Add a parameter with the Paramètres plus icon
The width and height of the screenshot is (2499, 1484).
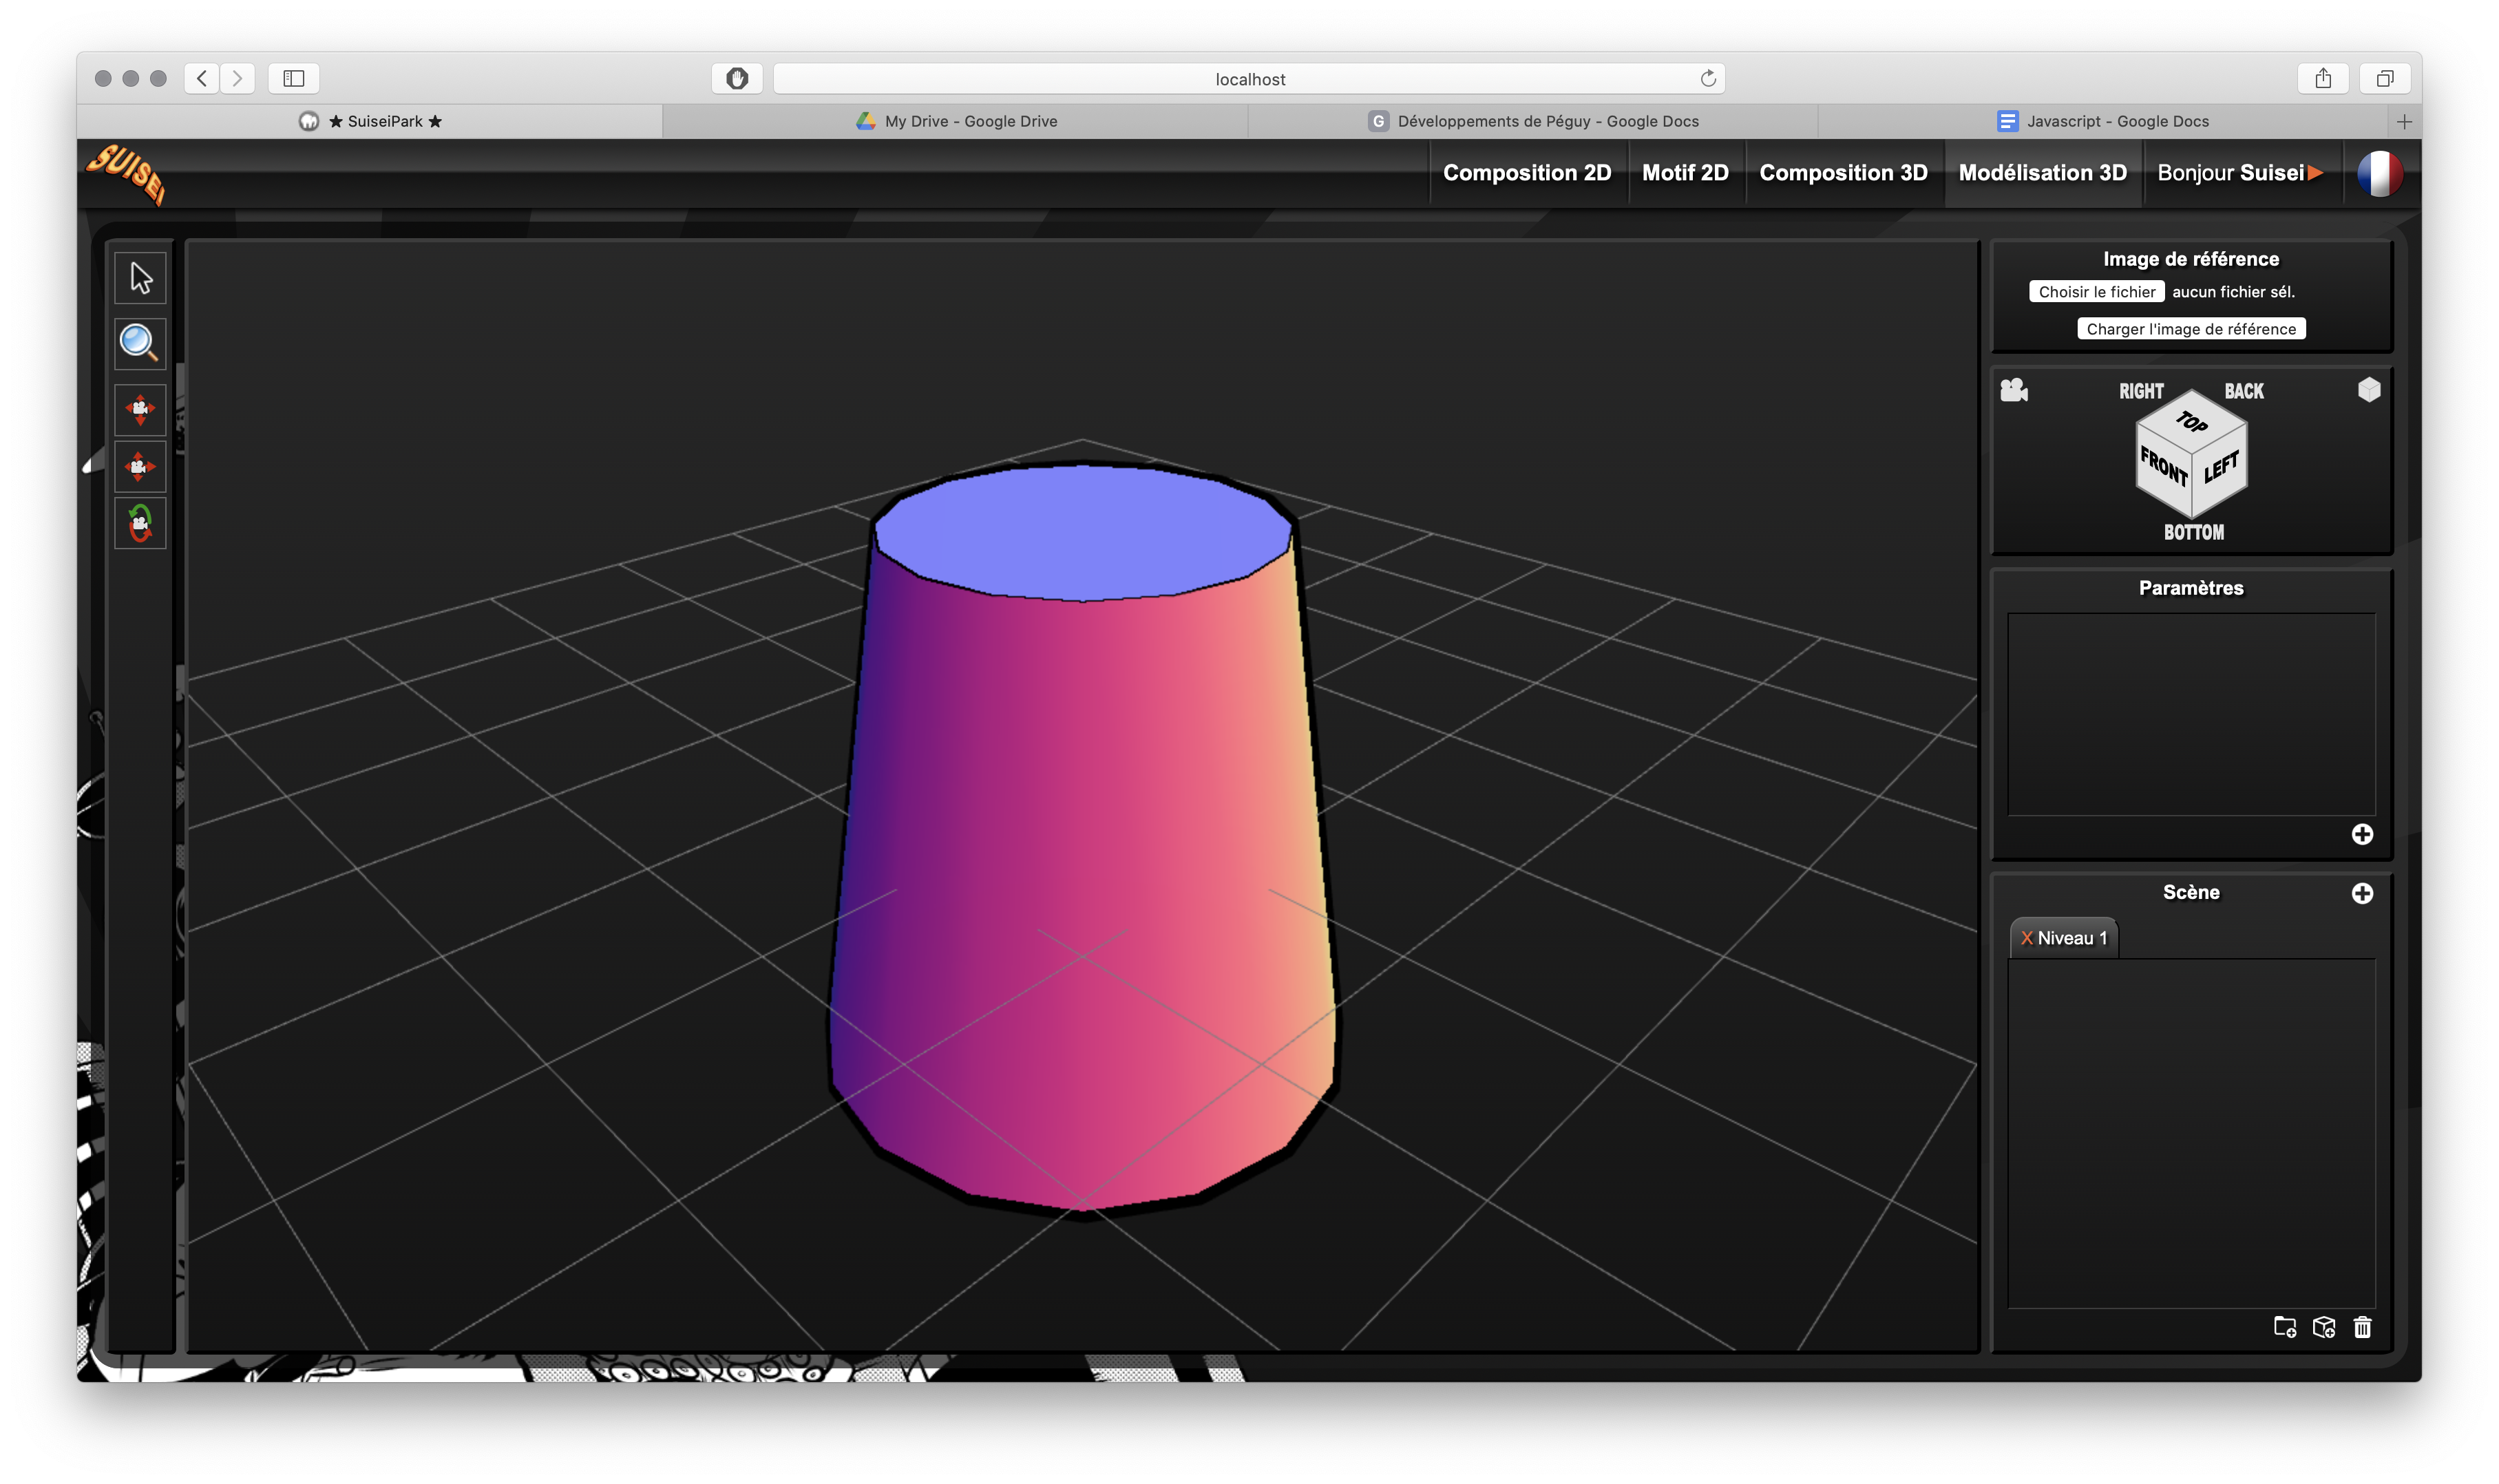[2361, 834]
